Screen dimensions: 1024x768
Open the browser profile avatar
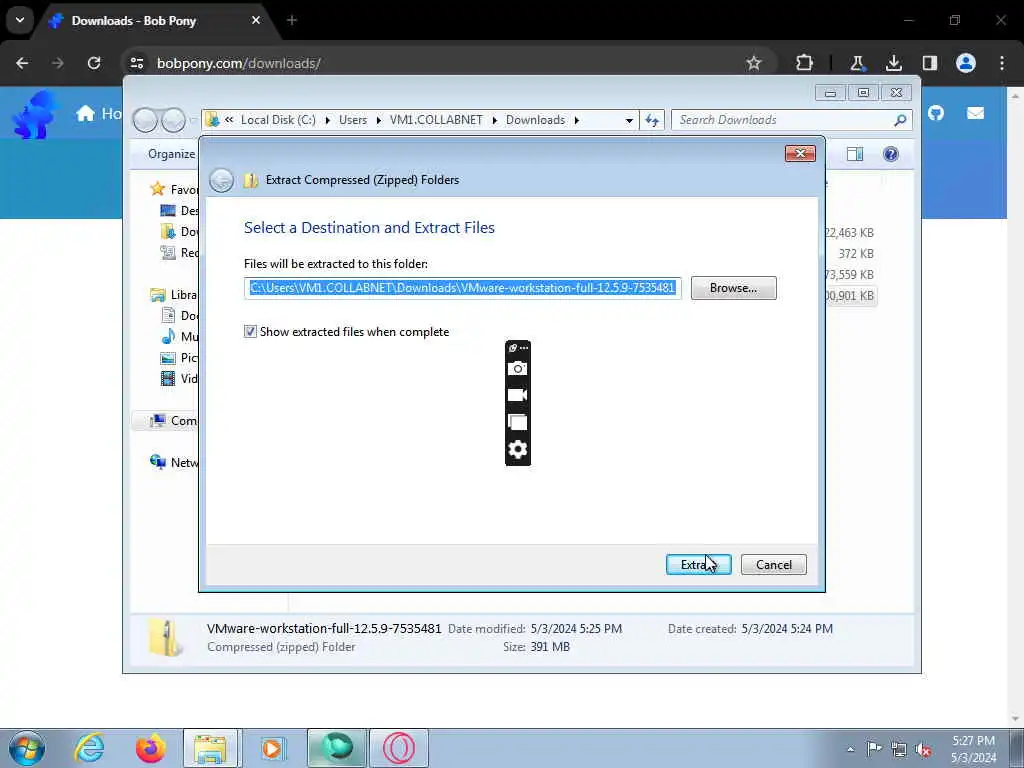tap(966, 63)
